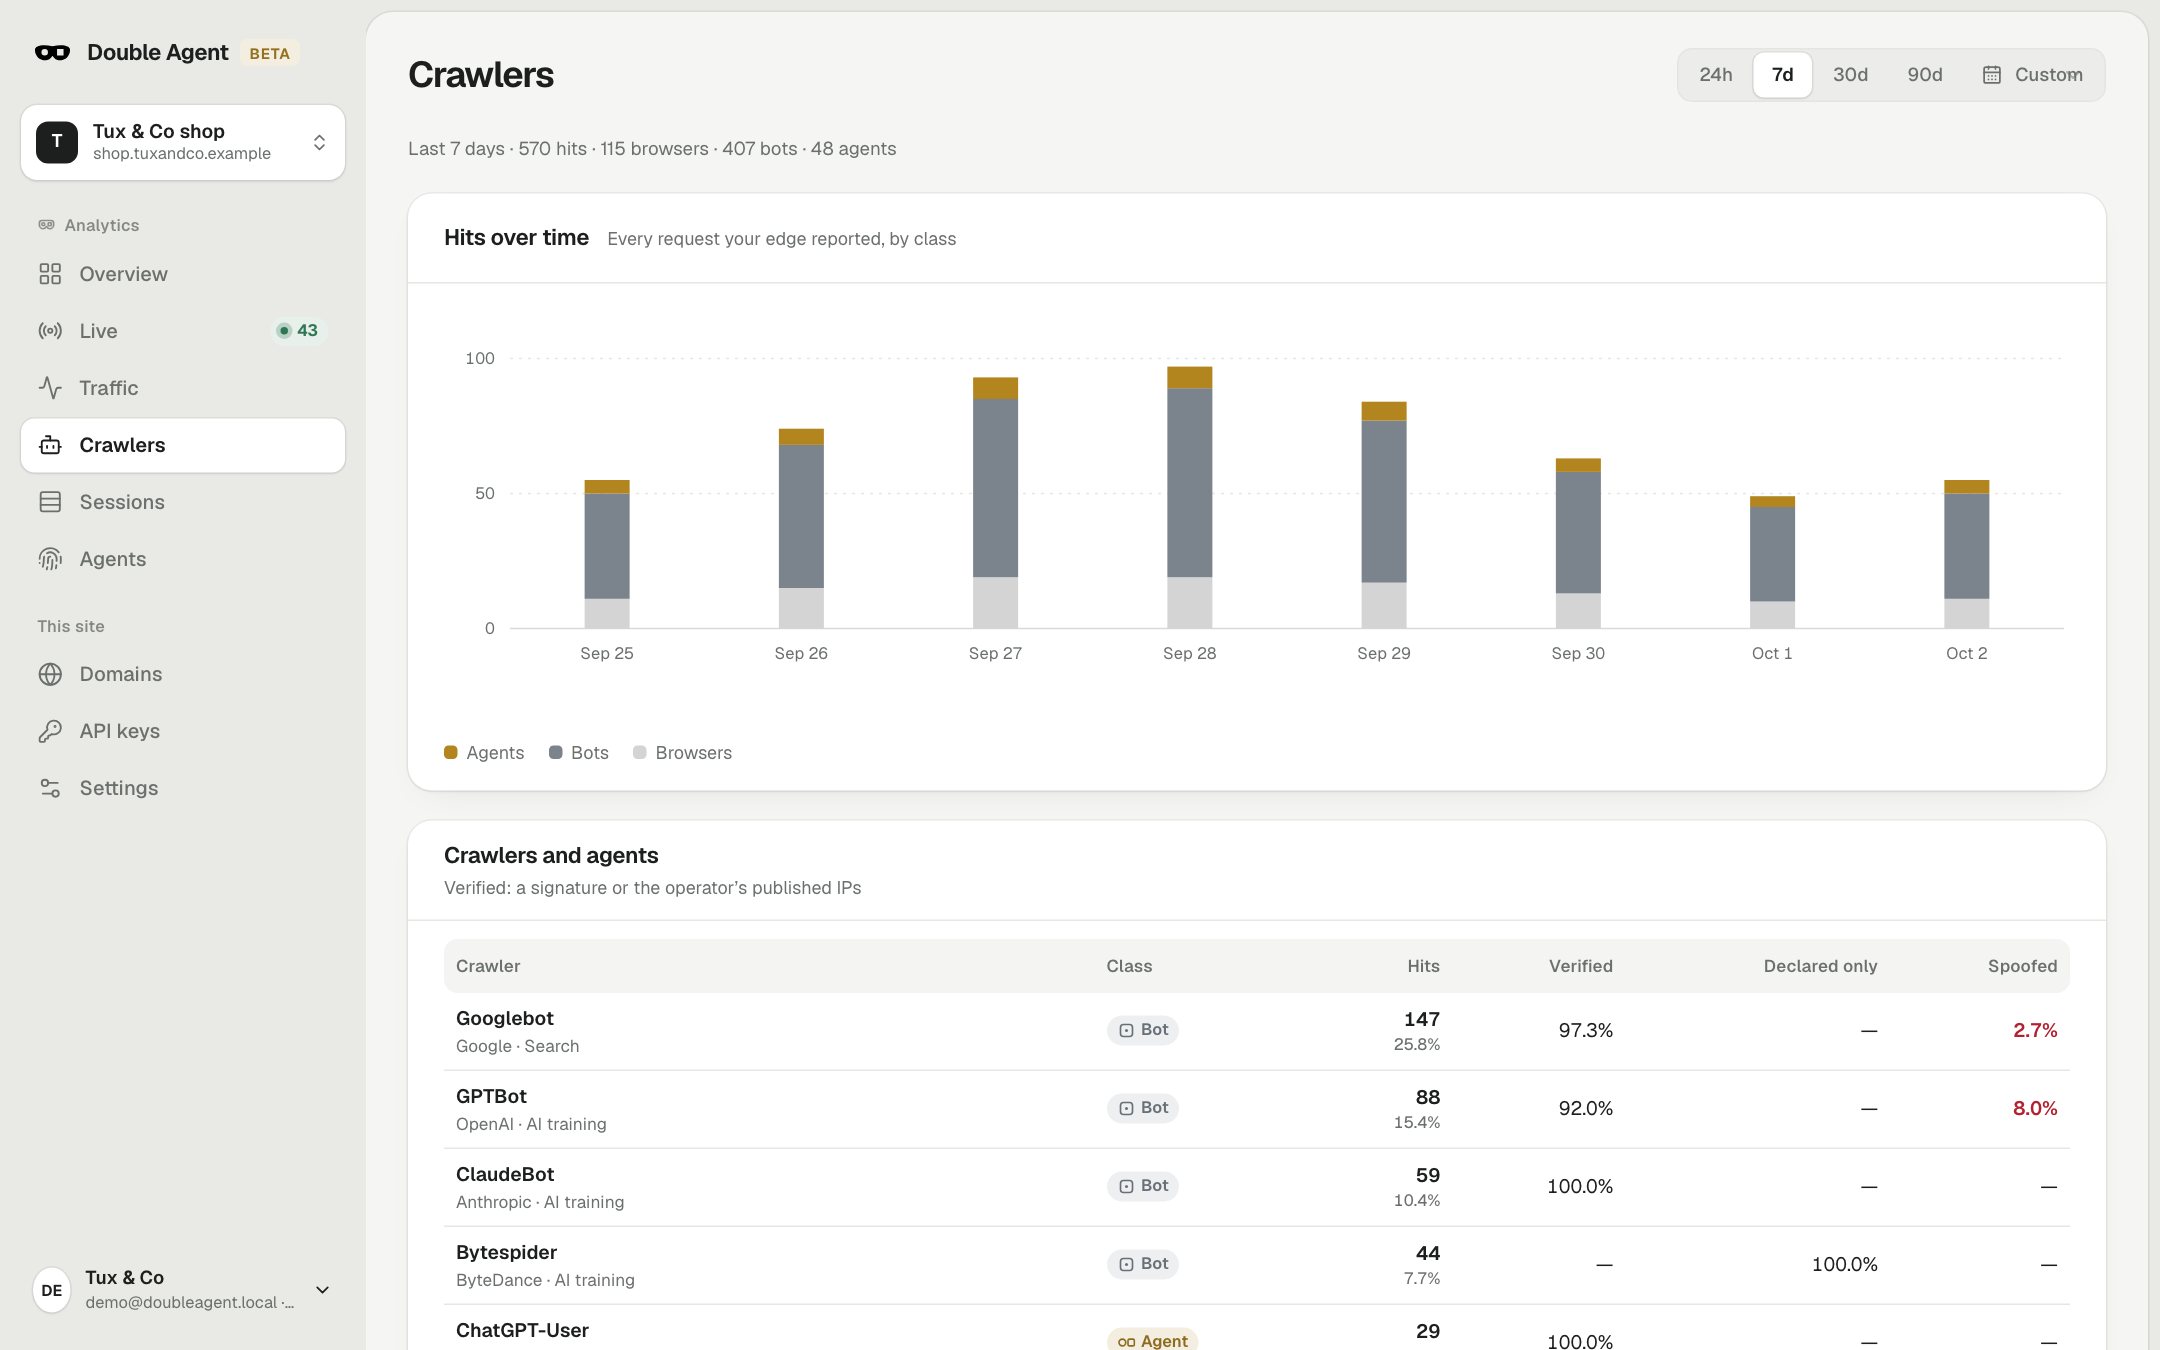This screenshot has width=2160, height=1350.
Task: Click the Domains globe icon
Action: (x=50, y=674)
